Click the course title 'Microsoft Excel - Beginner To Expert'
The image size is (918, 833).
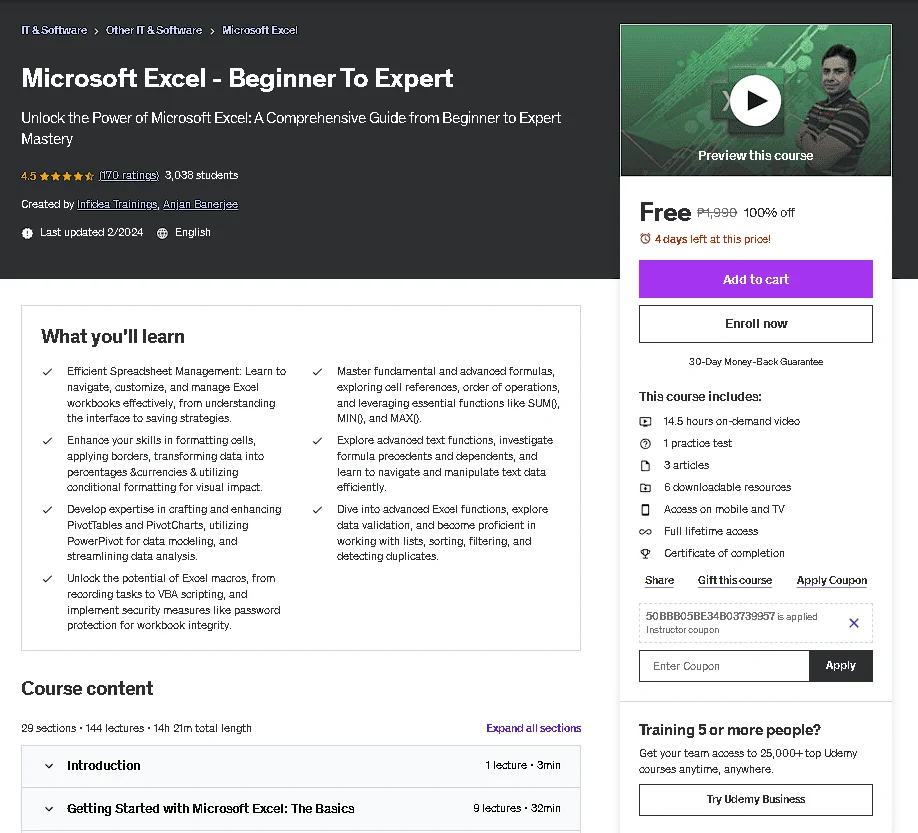237,78
